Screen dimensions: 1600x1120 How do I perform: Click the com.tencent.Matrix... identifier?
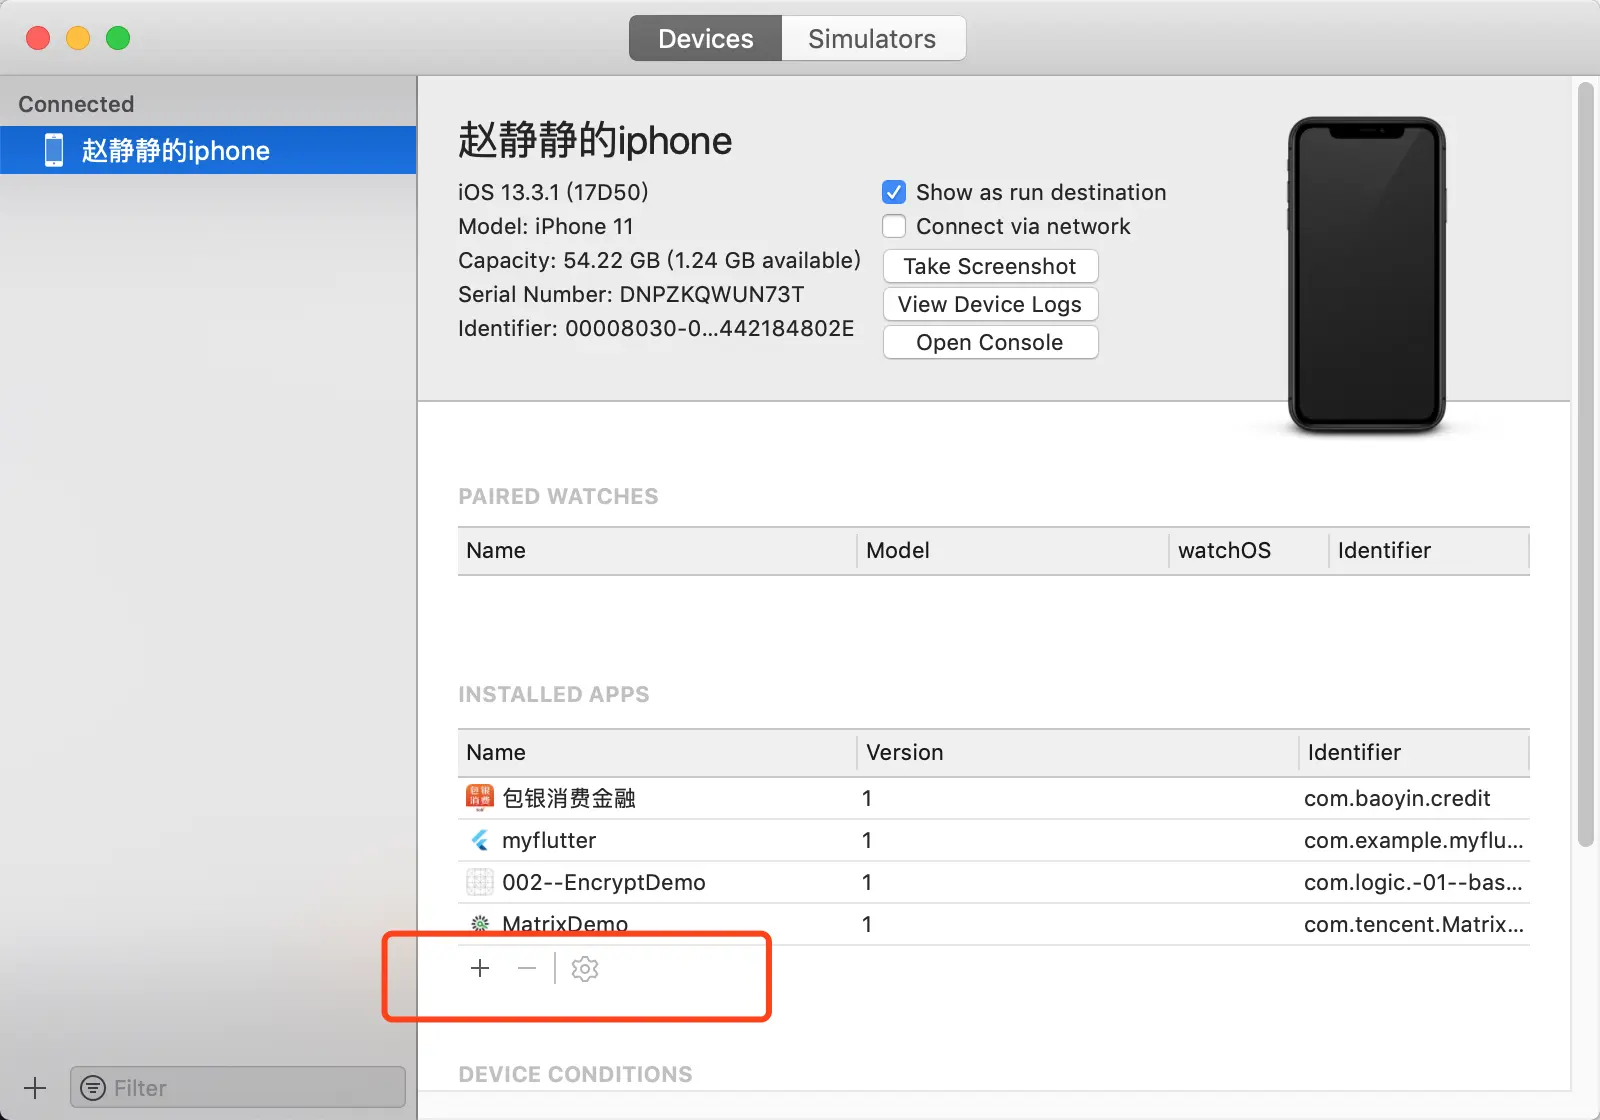1414,924
